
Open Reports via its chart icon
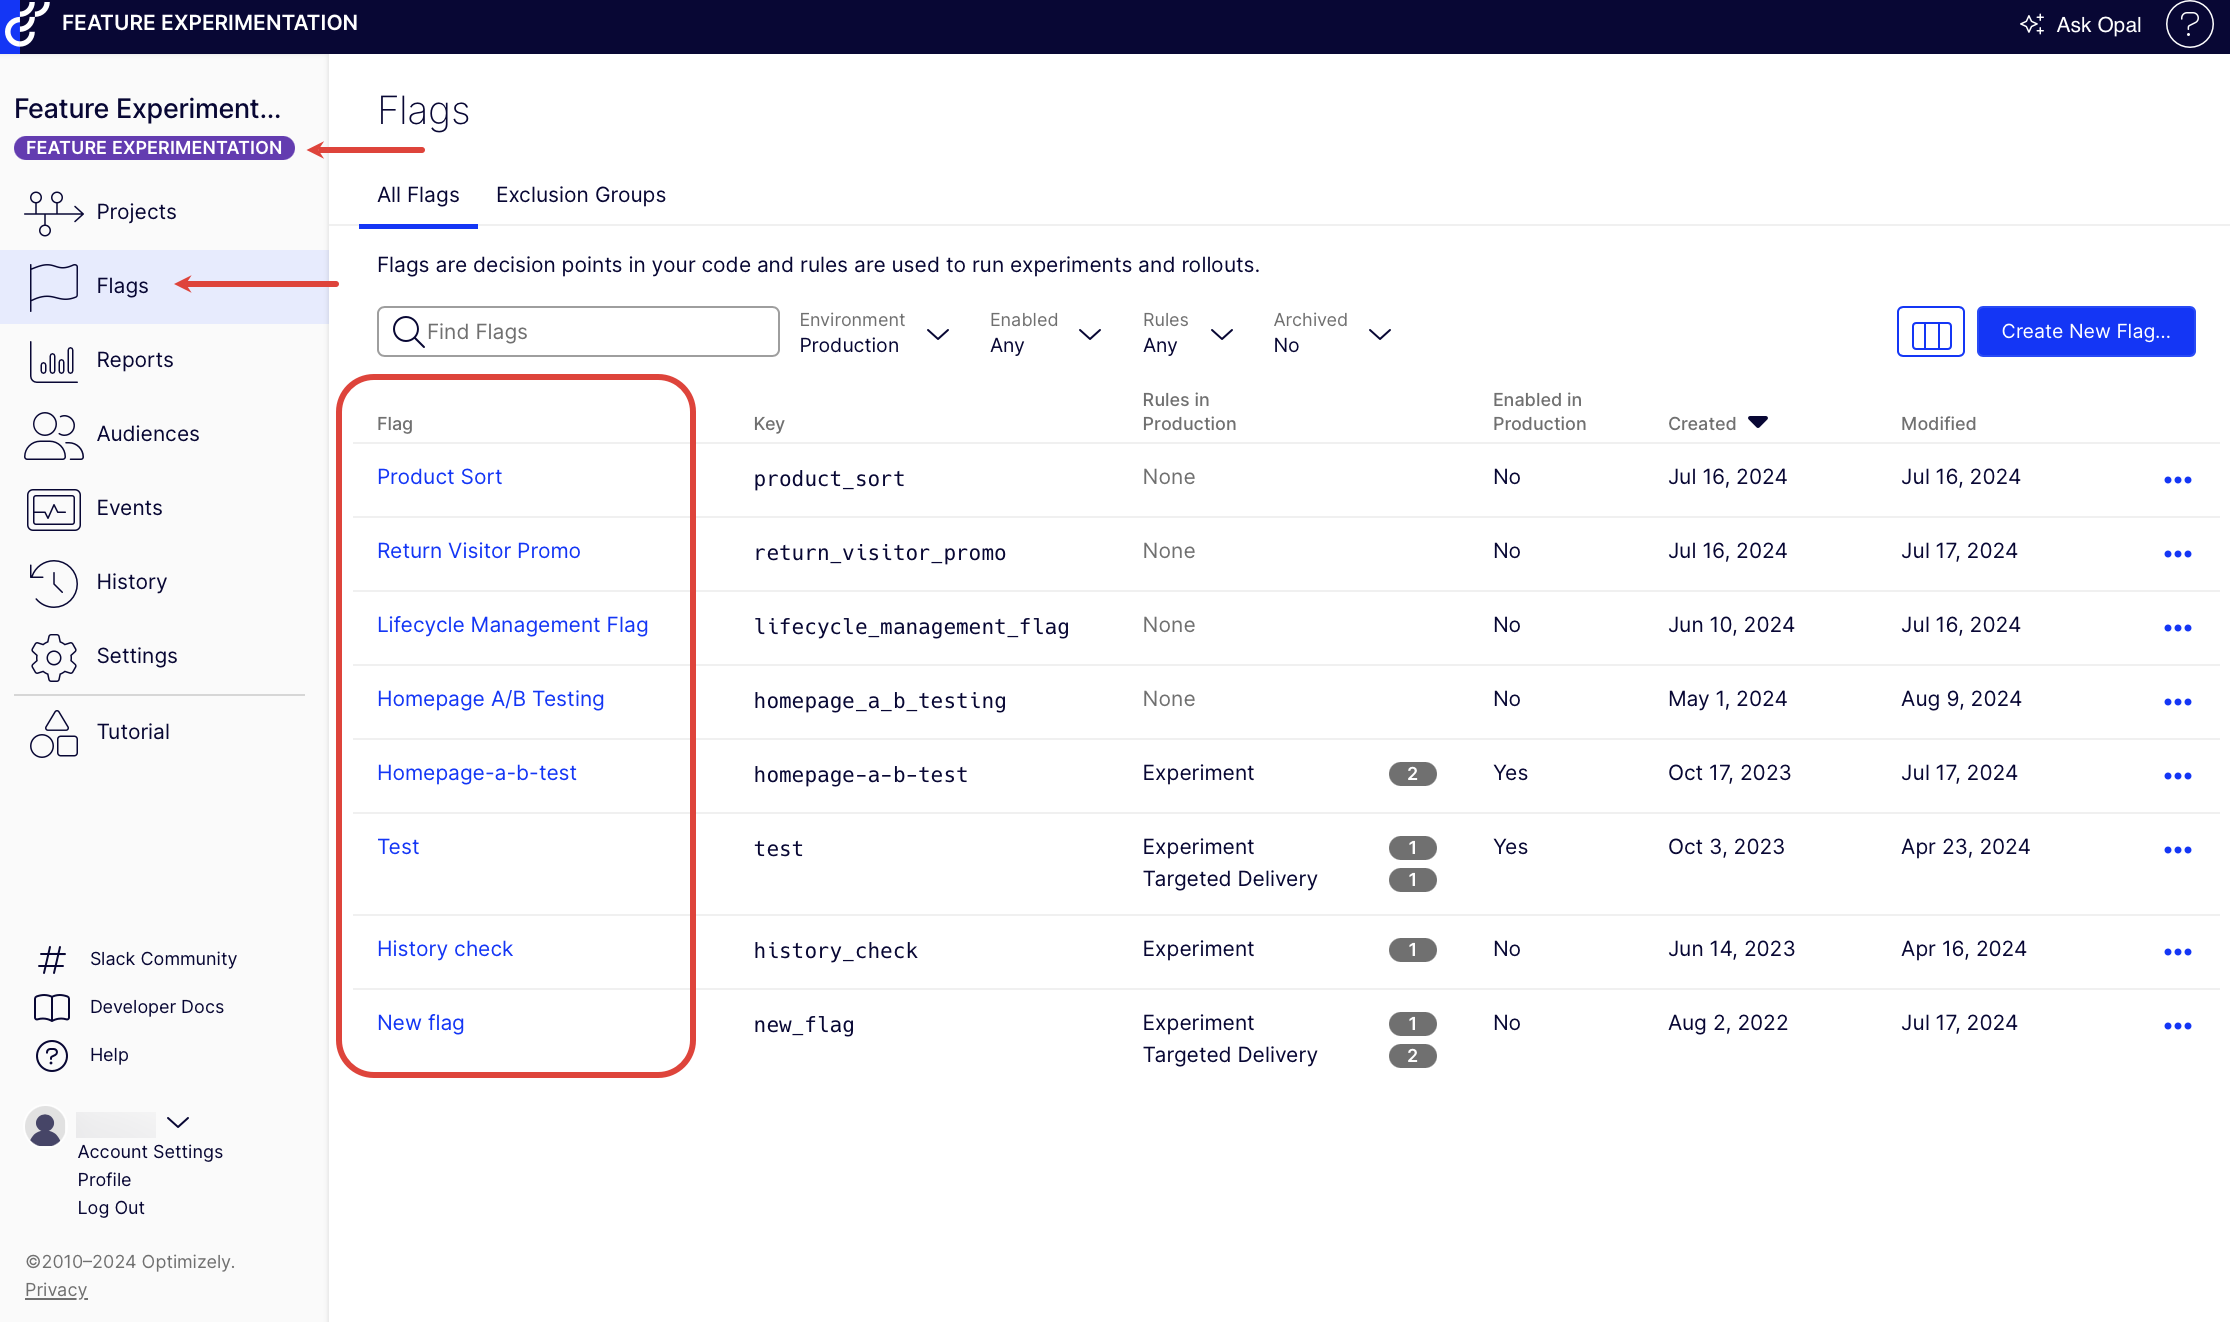click(52, 360)
